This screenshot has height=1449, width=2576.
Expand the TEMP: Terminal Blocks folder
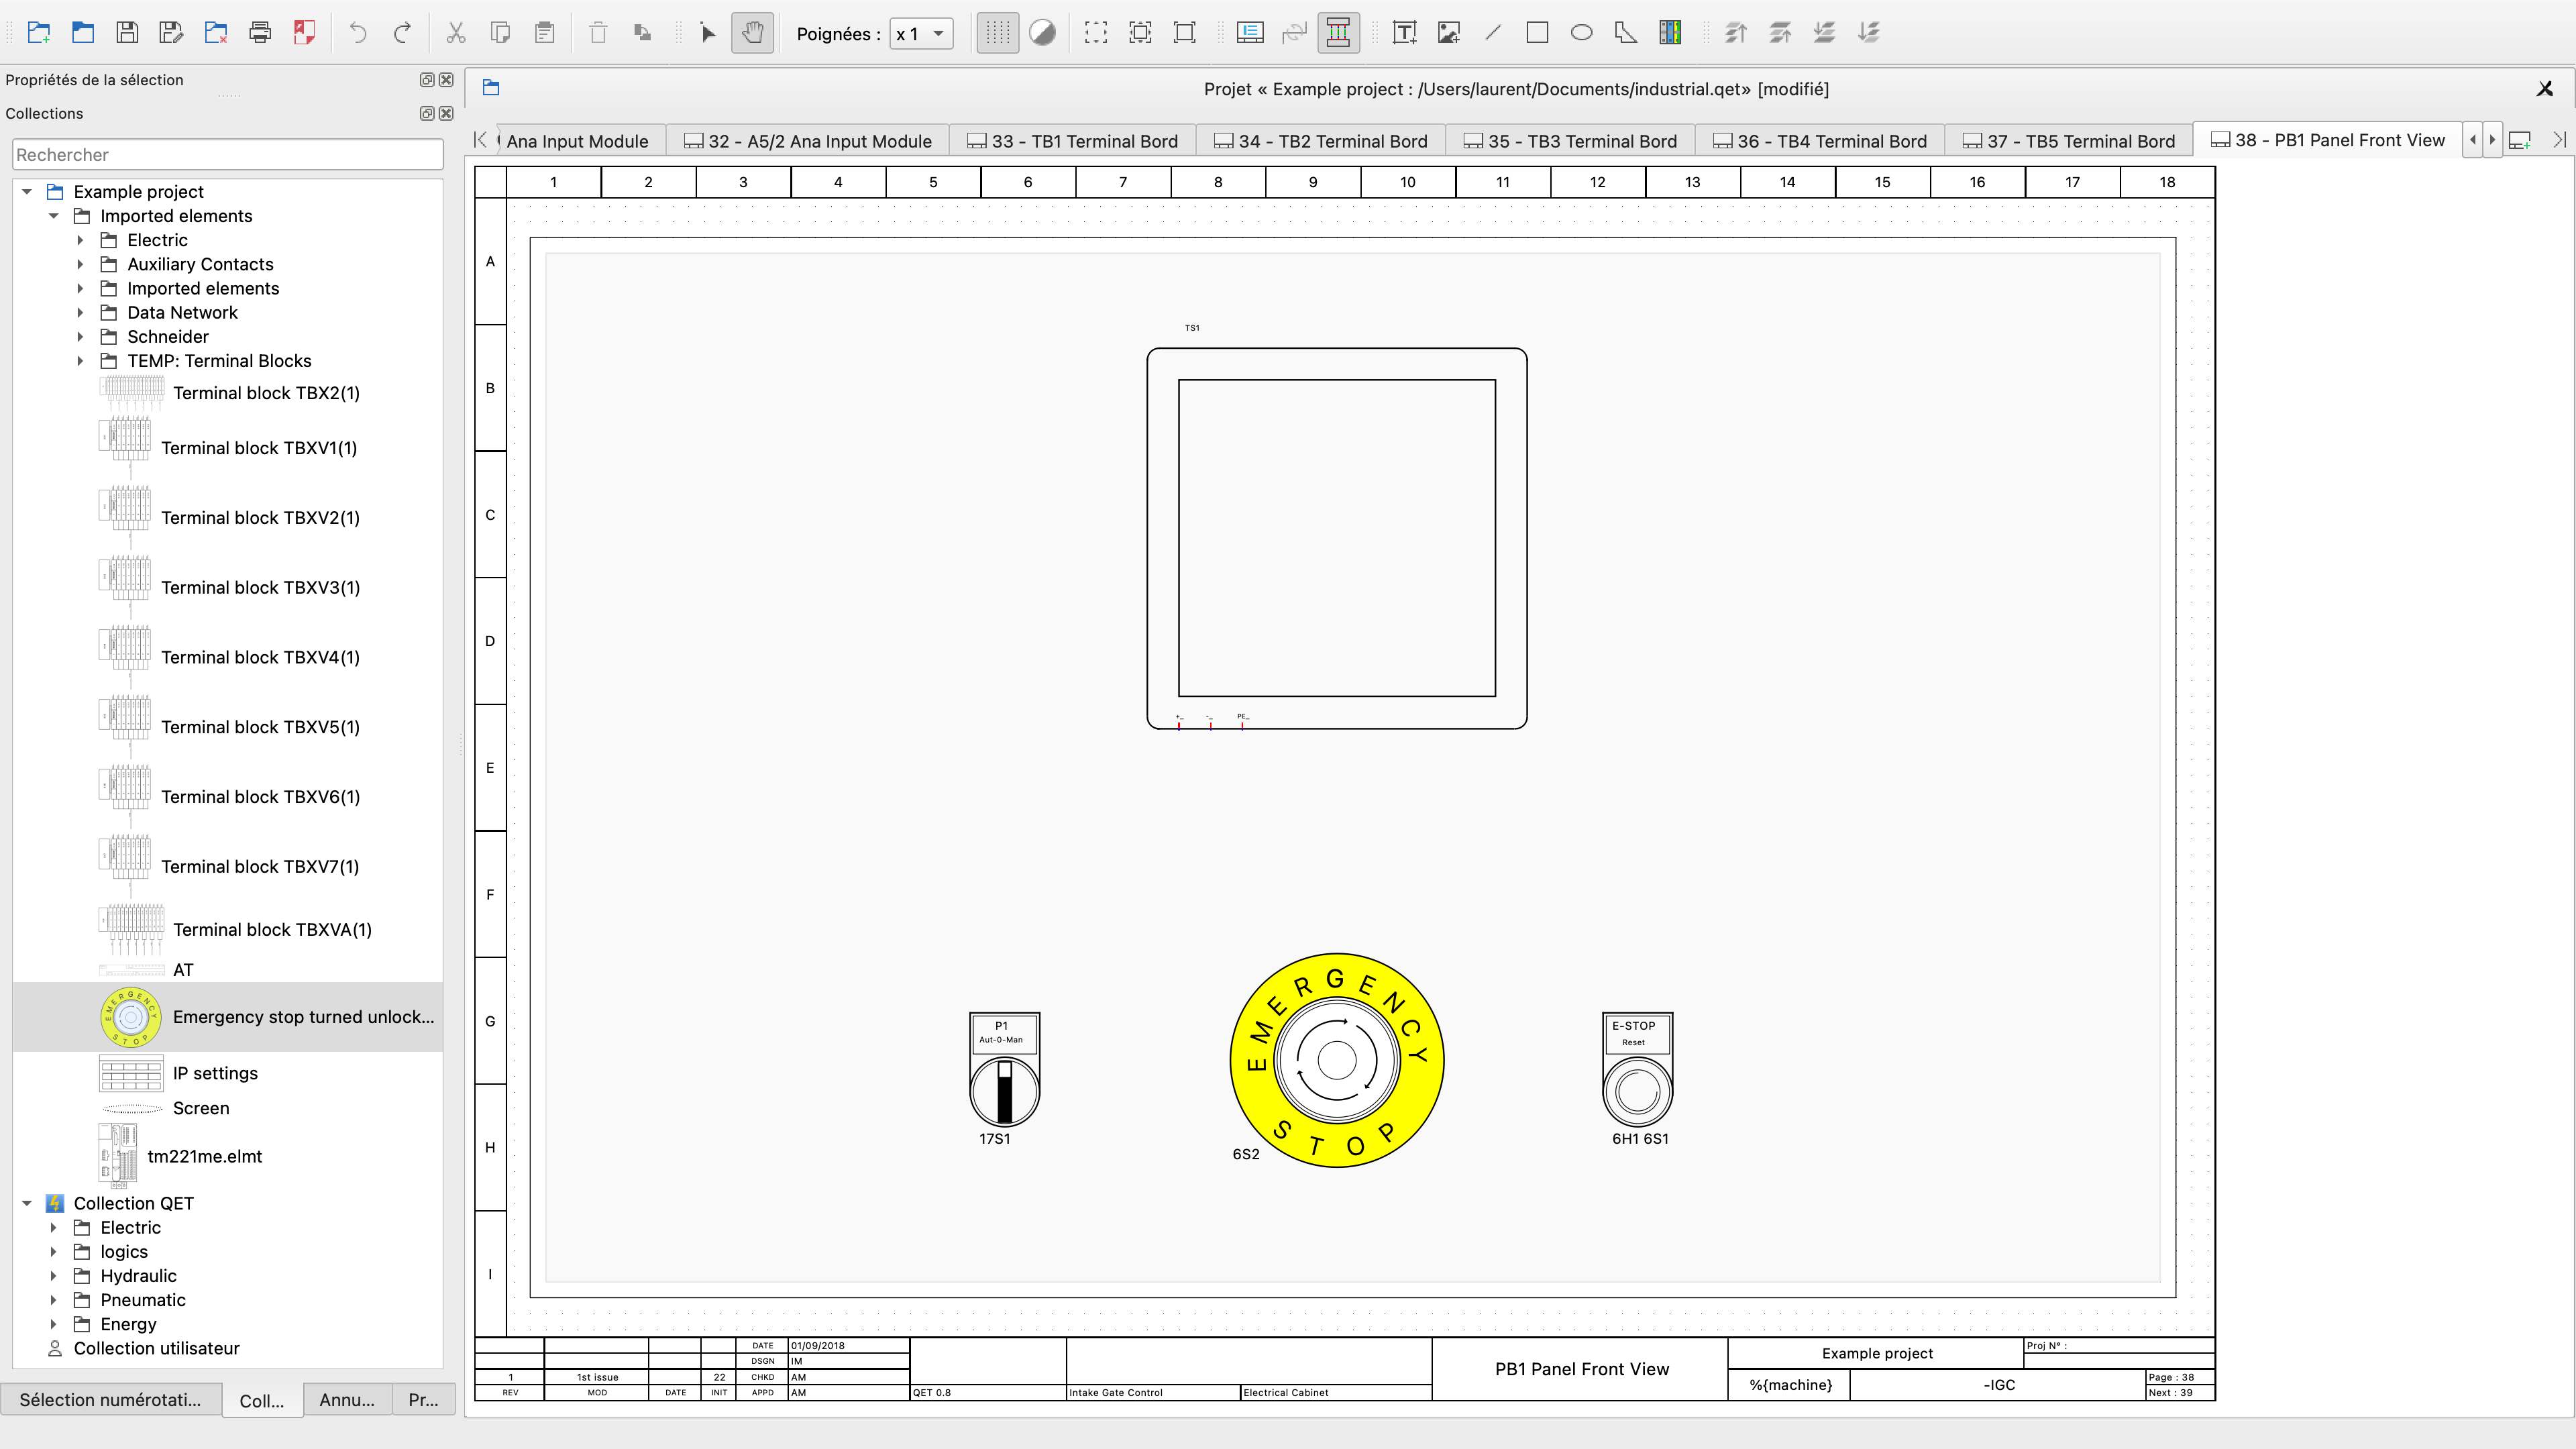pos(81,361)
